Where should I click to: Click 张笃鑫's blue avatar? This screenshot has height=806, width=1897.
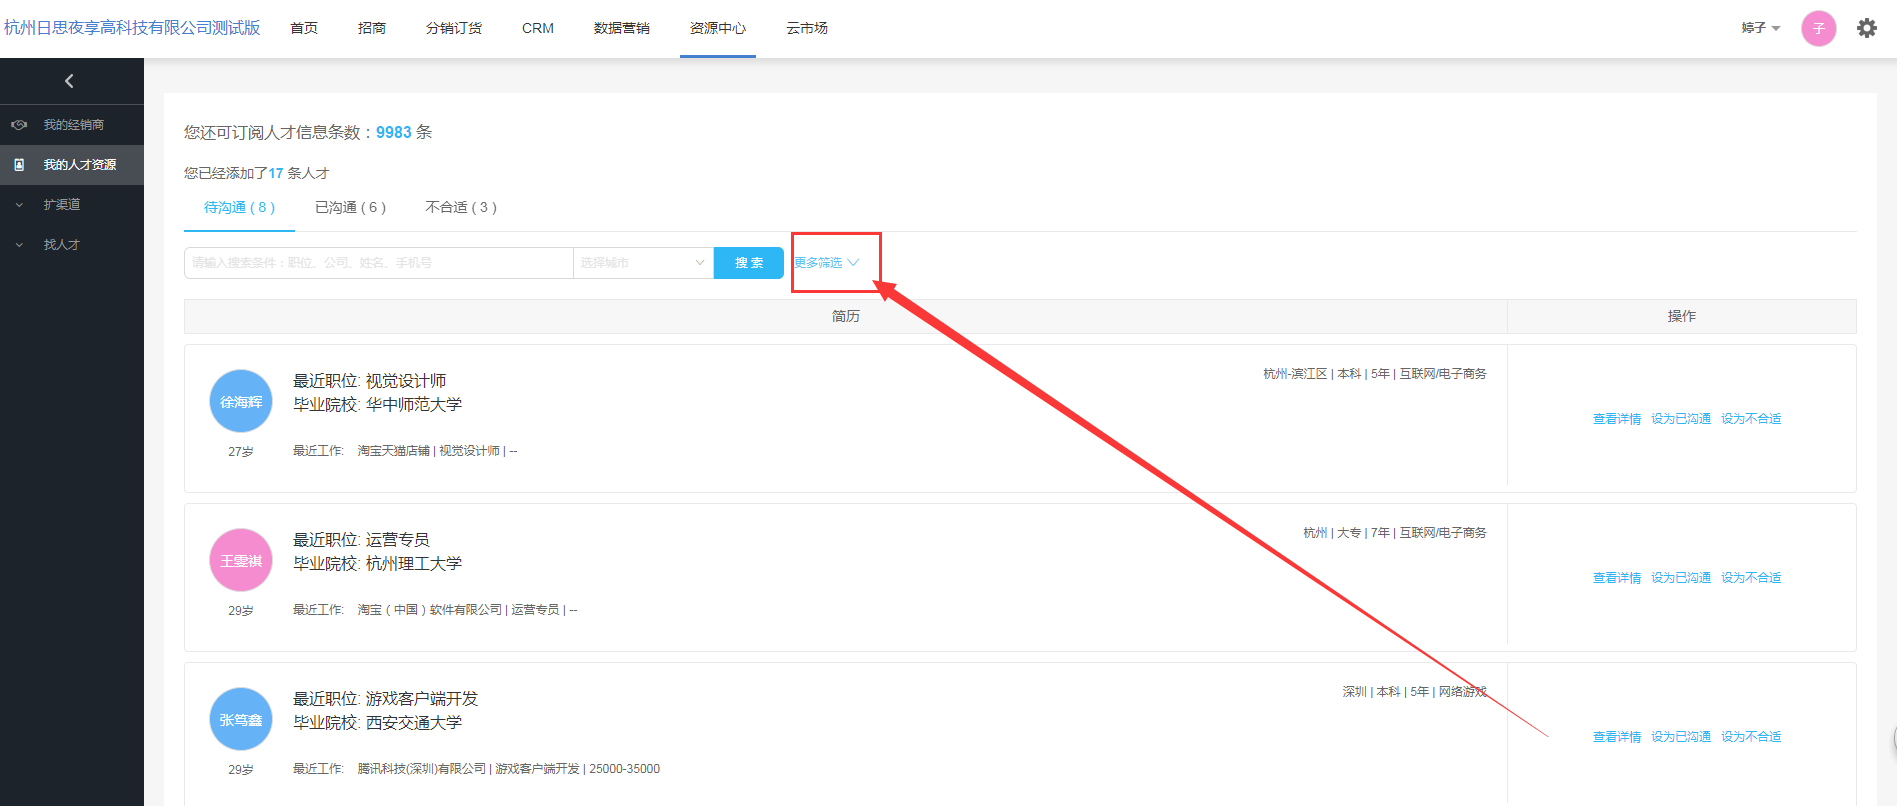click(241, 719)
